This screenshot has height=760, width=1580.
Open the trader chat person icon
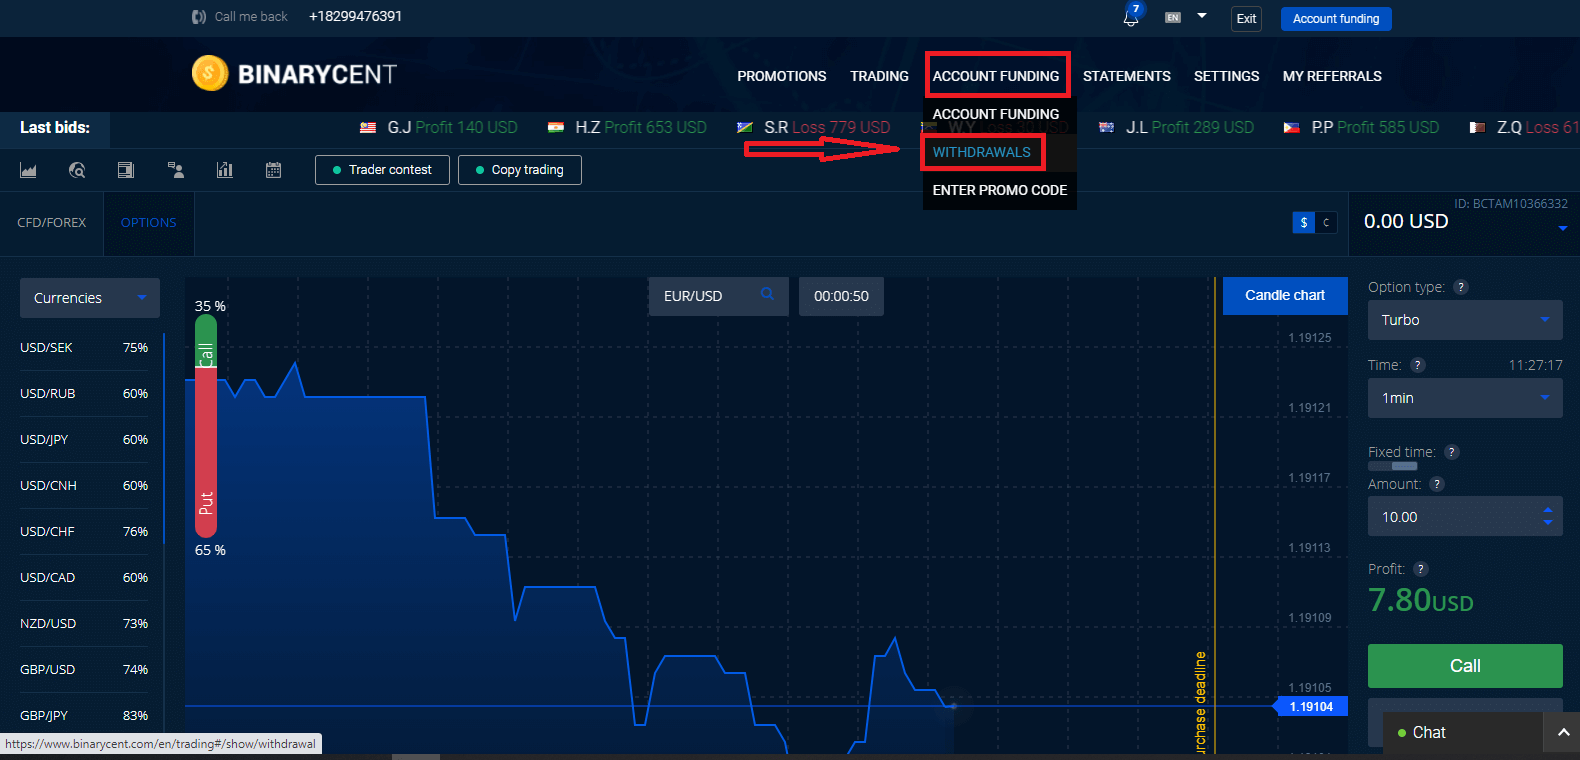176,170
